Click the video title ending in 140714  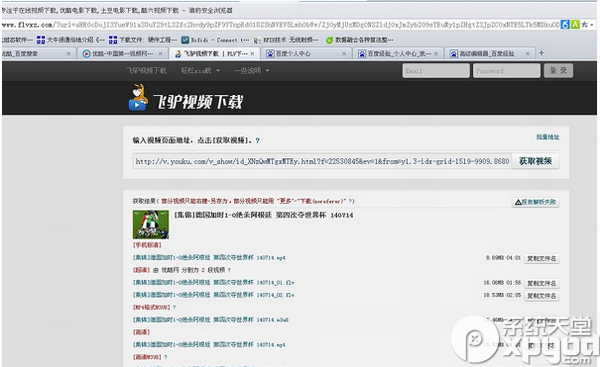[x=264, y=215]
